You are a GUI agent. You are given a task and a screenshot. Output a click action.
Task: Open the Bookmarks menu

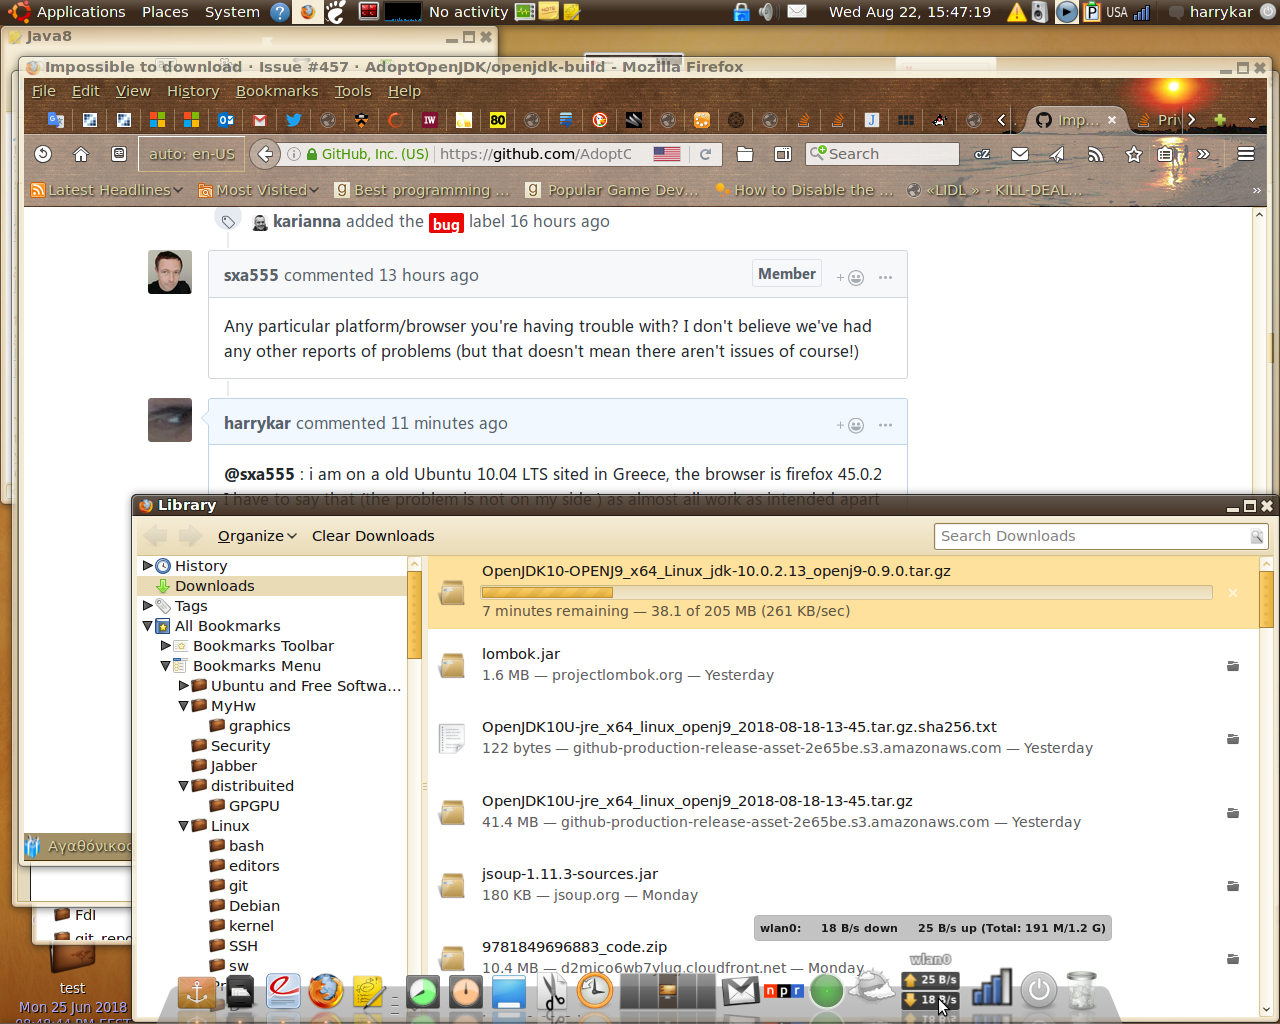(277, 90)
